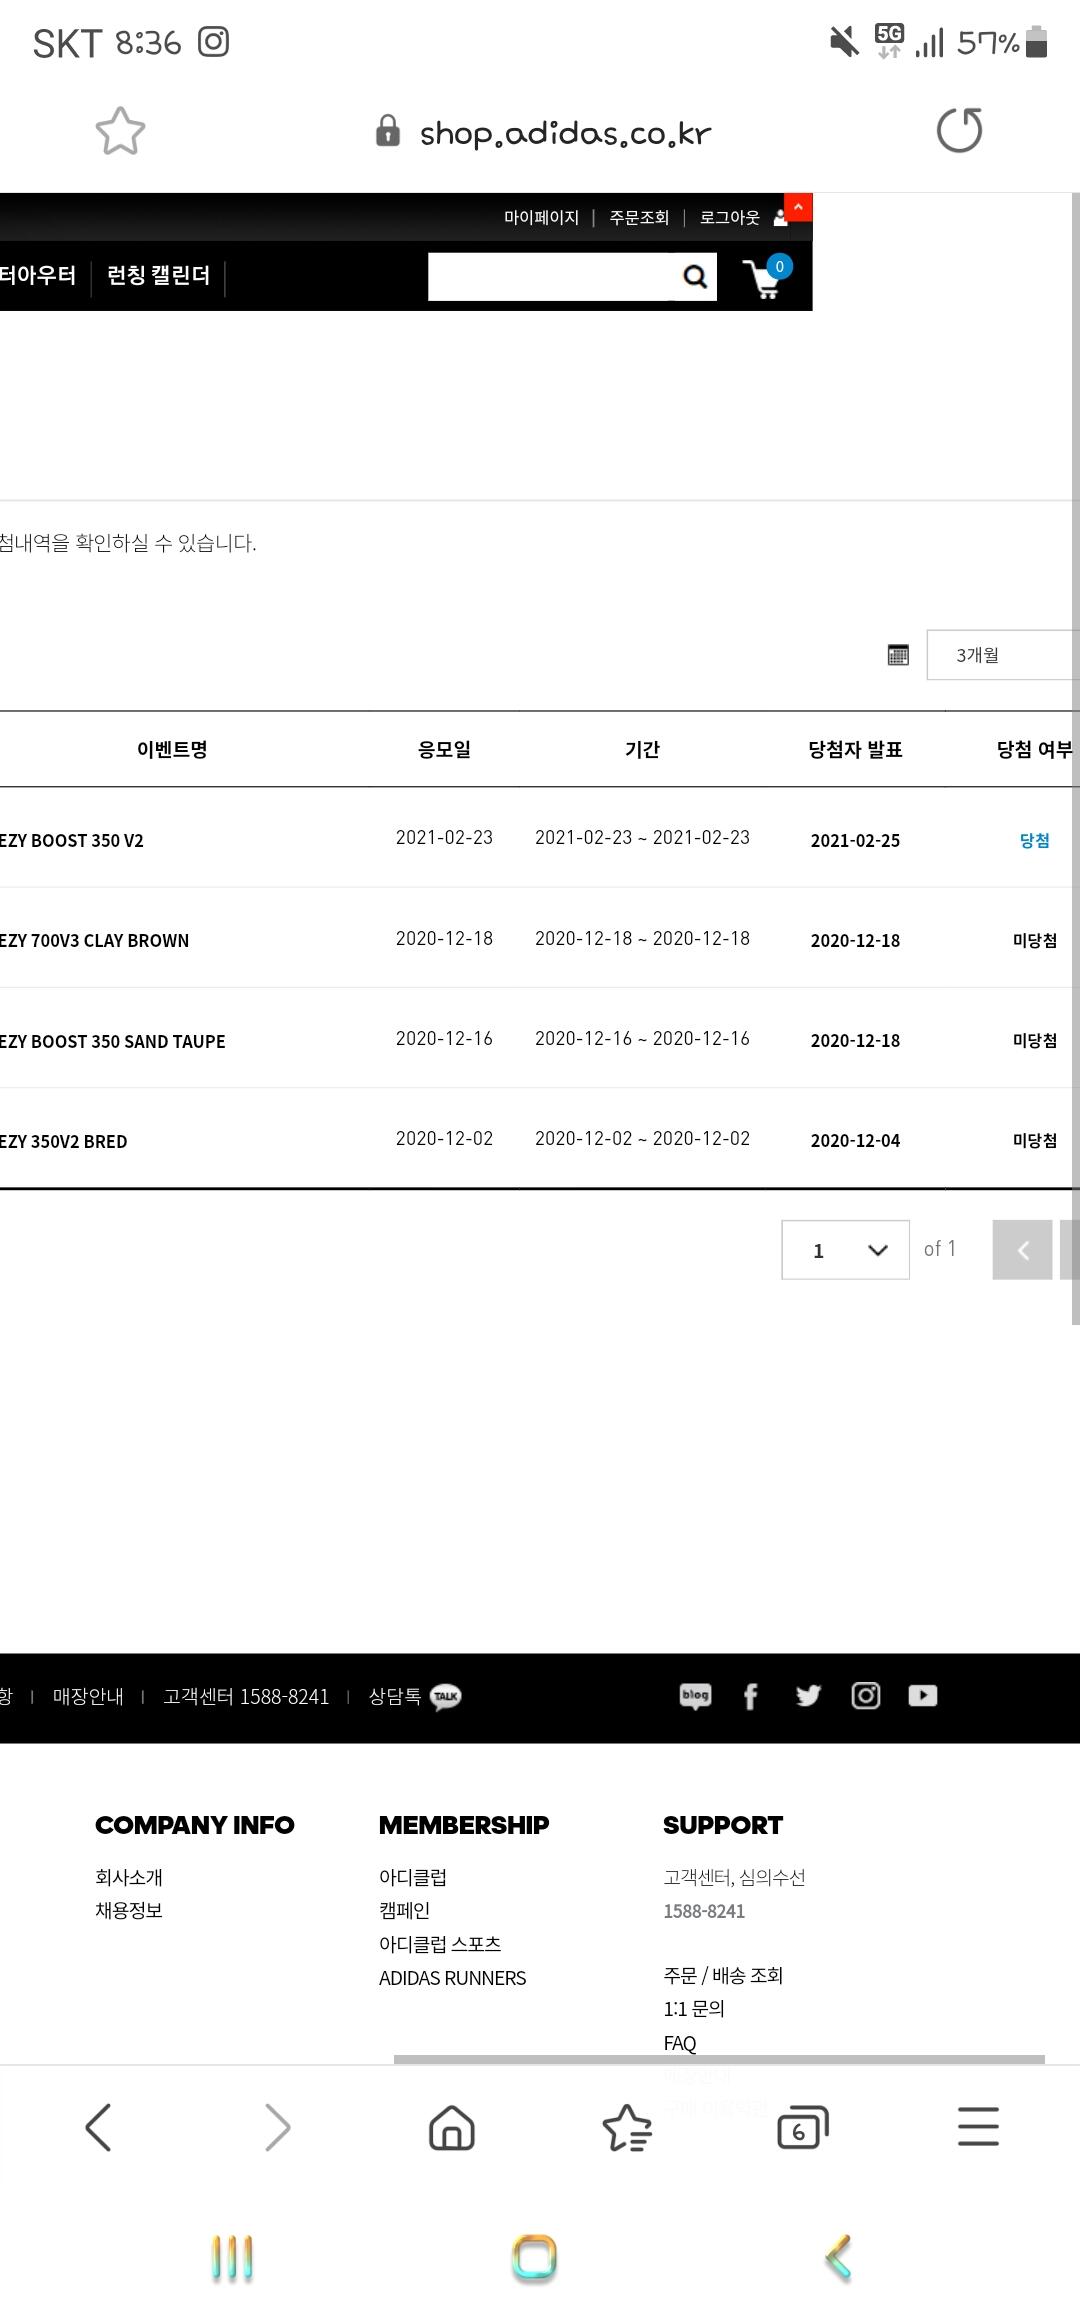1080x2316 pixels.
Task: Open browser bookmarks list icon
Action: (x=627, y=2127)
